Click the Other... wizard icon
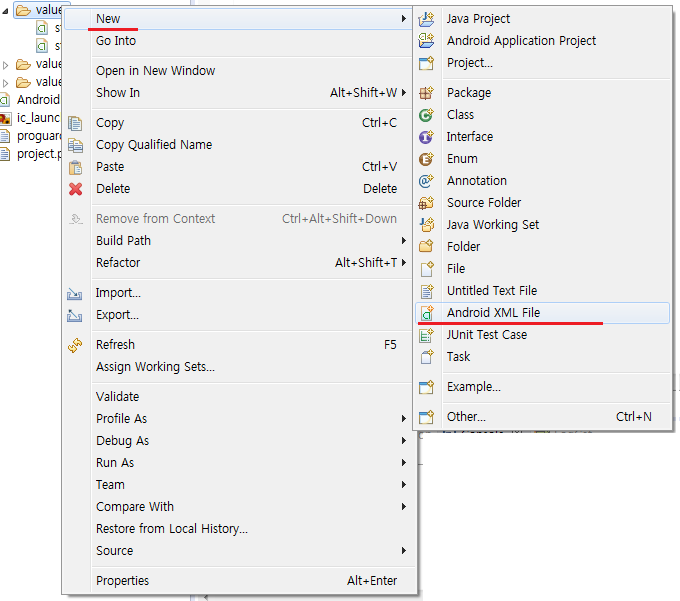This screenshot has width=680, height=601. (426, 417)
